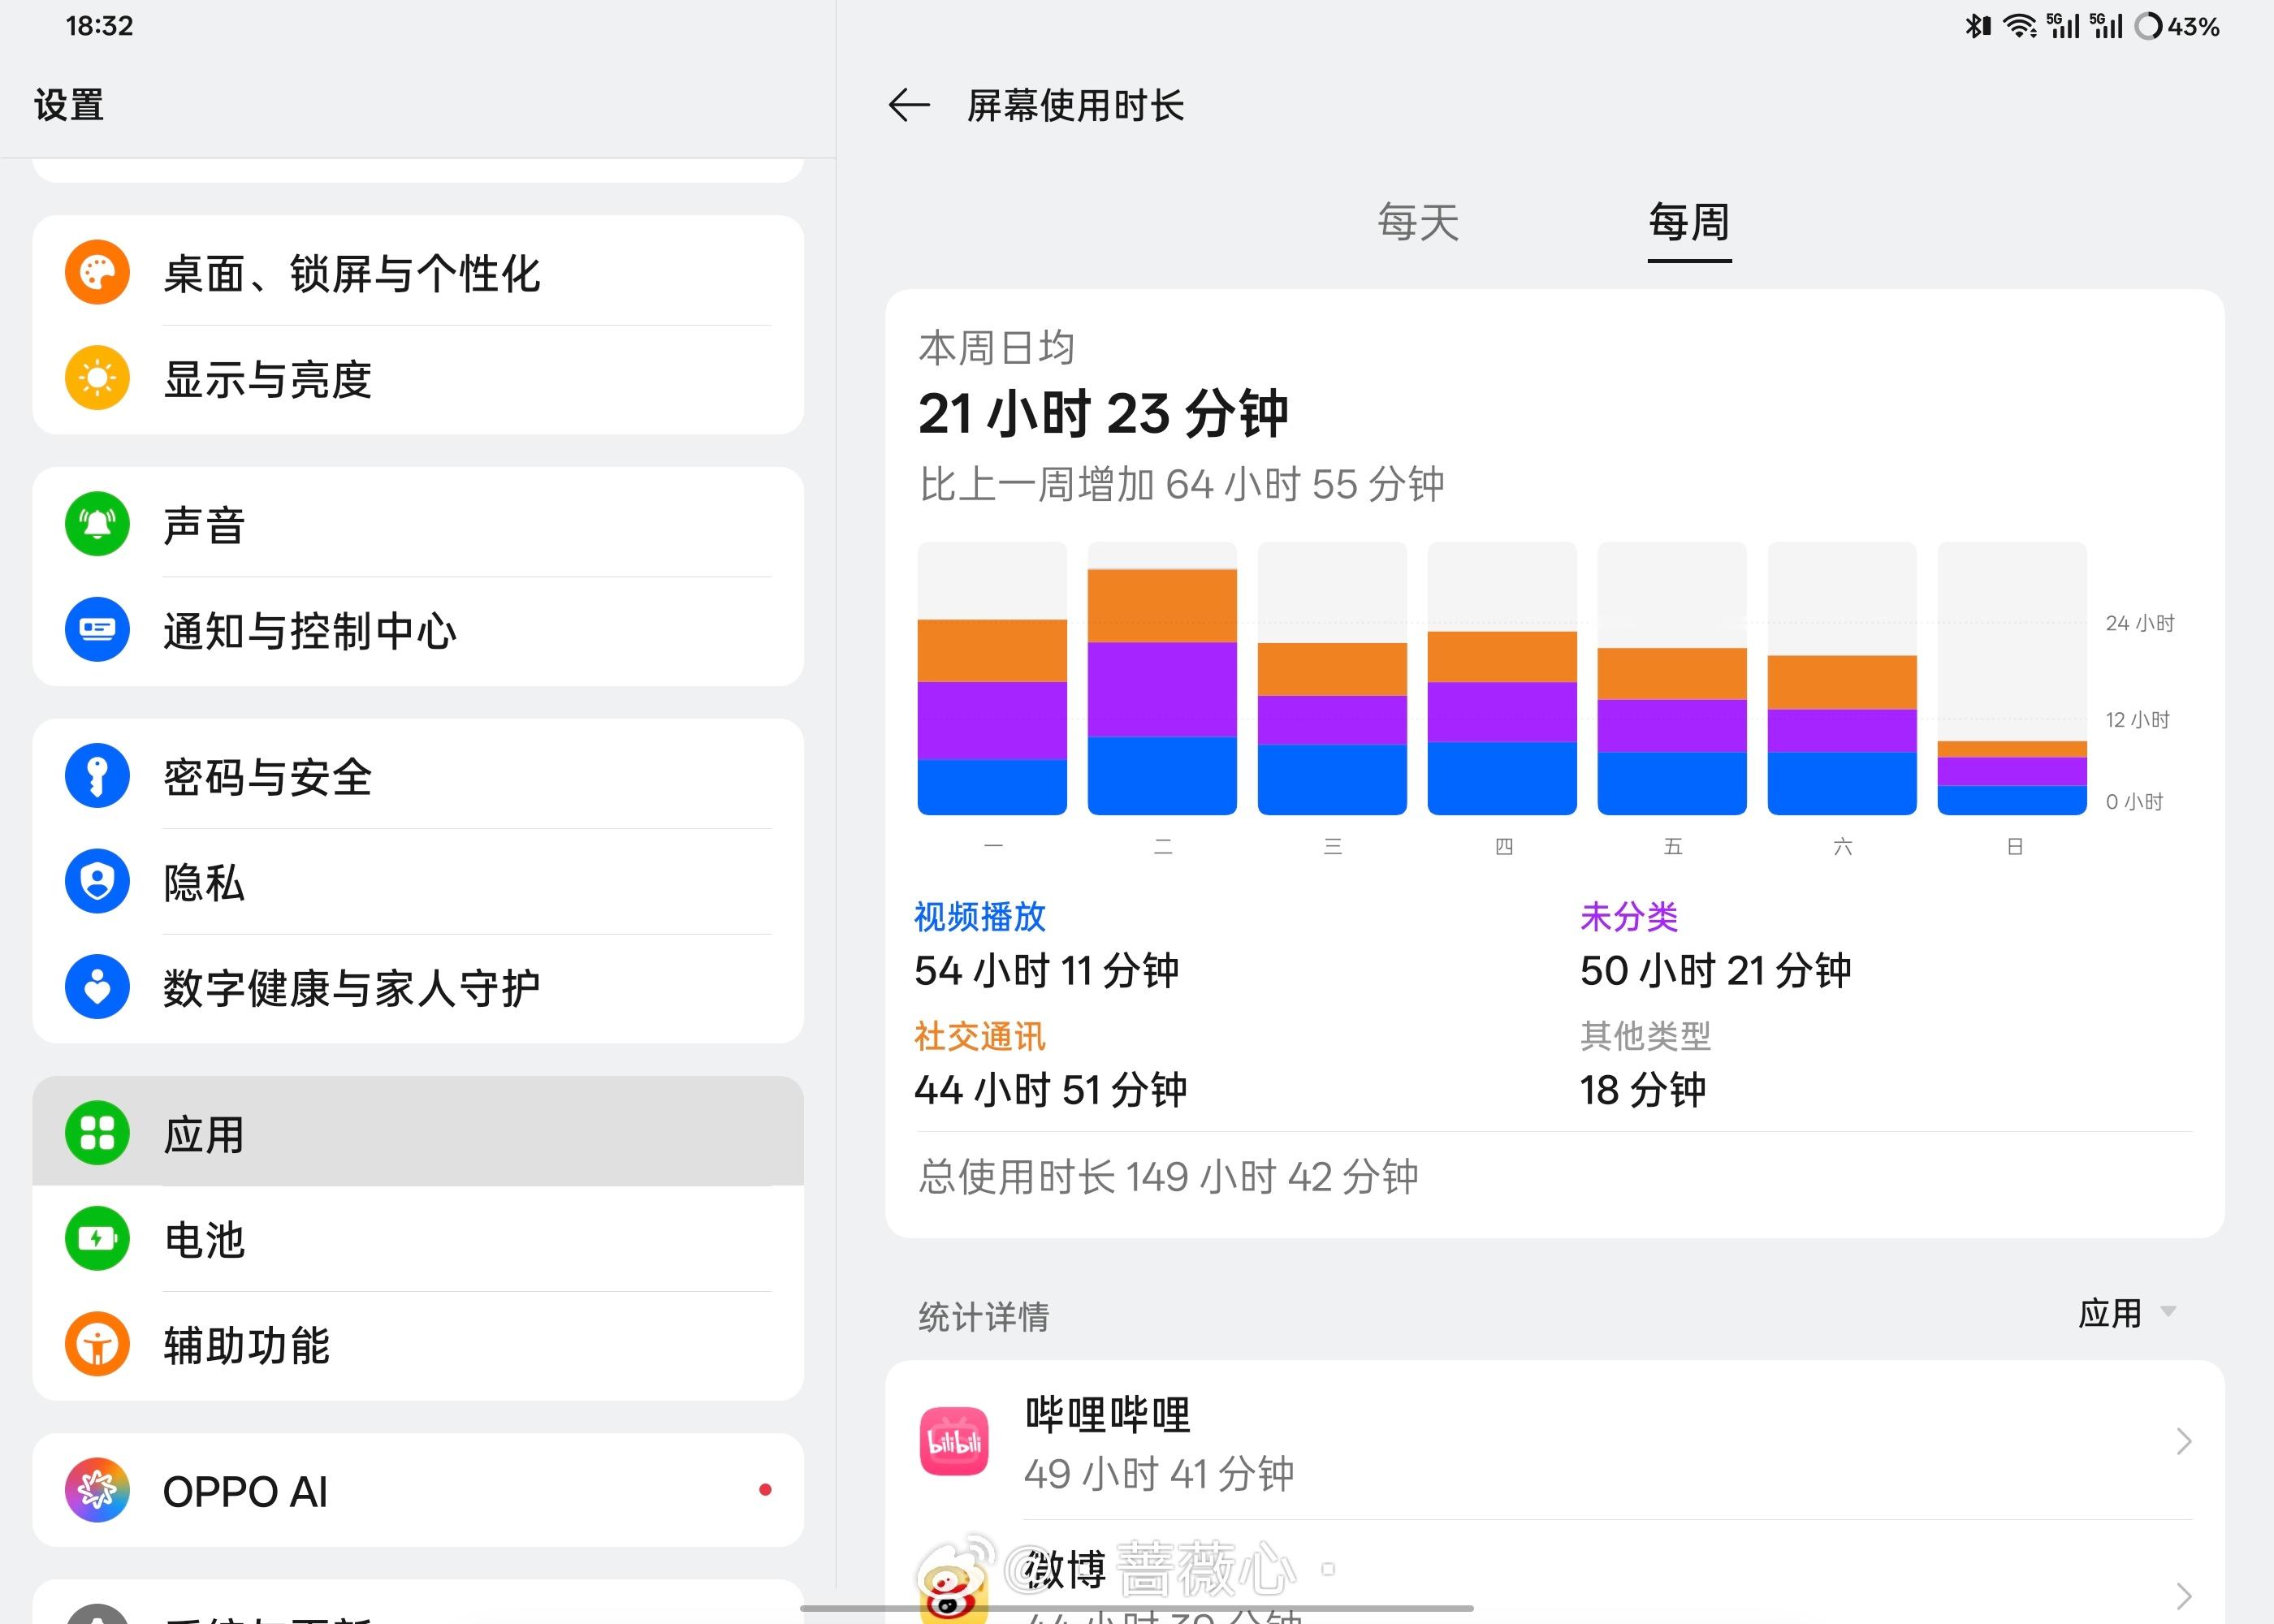2274x1624 pixels.
Task: Expand Bilibili usage details chevron
Action: 2183,1441
